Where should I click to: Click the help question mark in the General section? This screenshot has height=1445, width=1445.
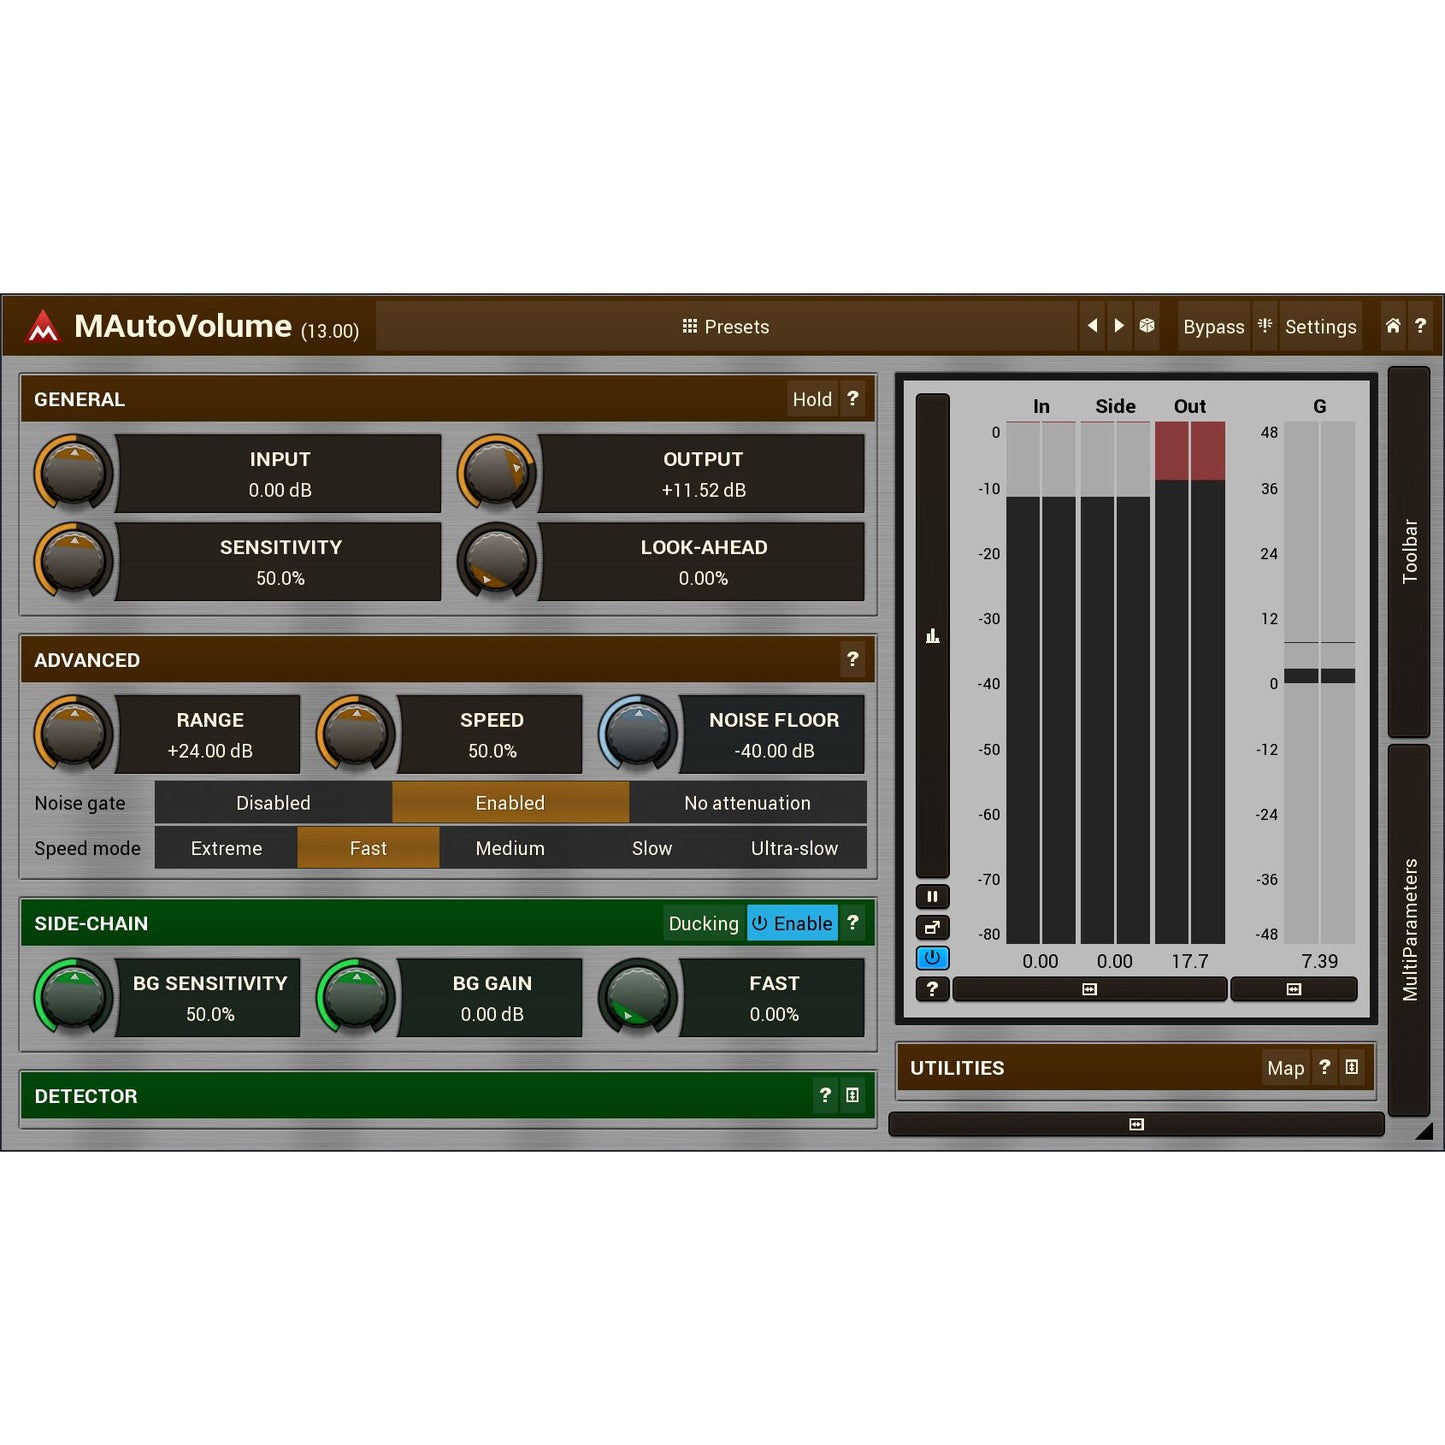[852, 399]
